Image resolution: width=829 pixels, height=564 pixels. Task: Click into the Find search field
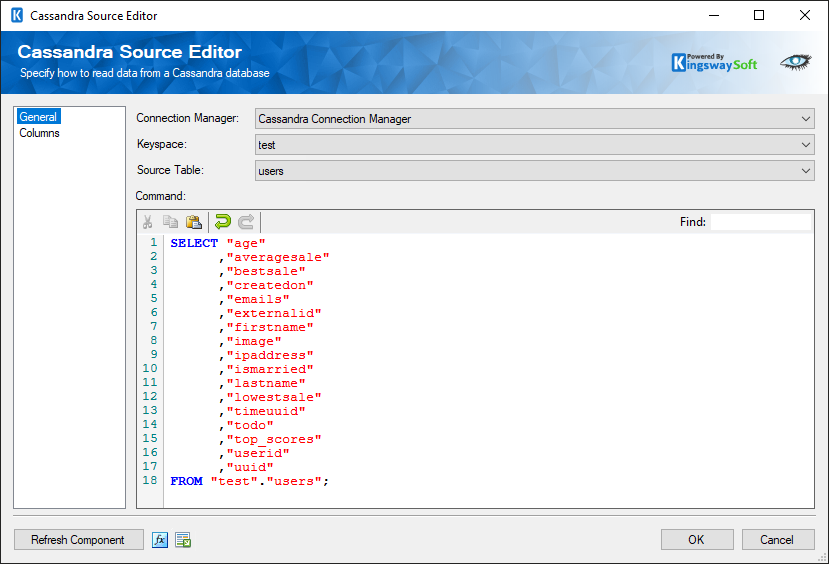(x=761, y=222)
